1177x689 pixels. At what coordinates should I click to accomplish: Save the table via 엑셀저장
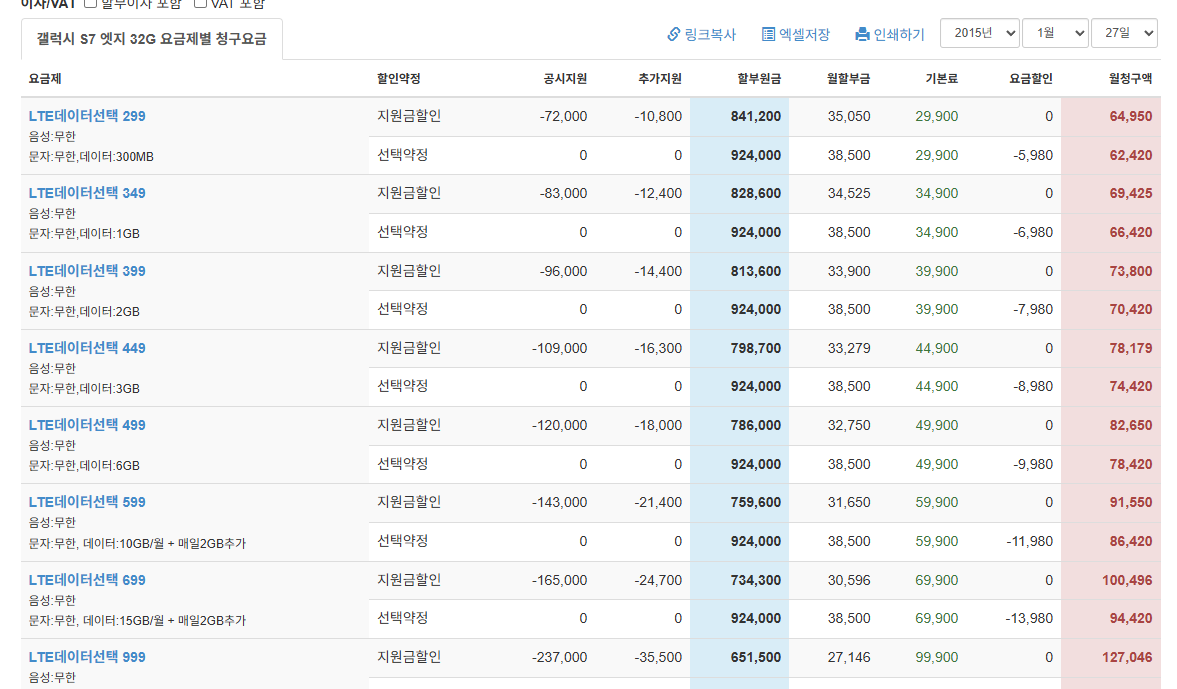tap(796, 35)
